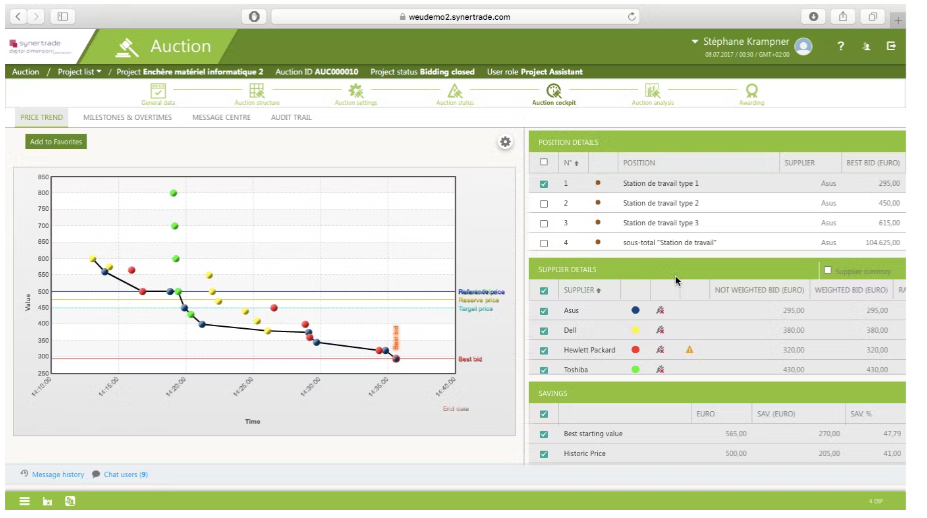This screenshot has width=927, height=518.
Task: Click the Add to Favorites button
Action: tap(57, 142)
